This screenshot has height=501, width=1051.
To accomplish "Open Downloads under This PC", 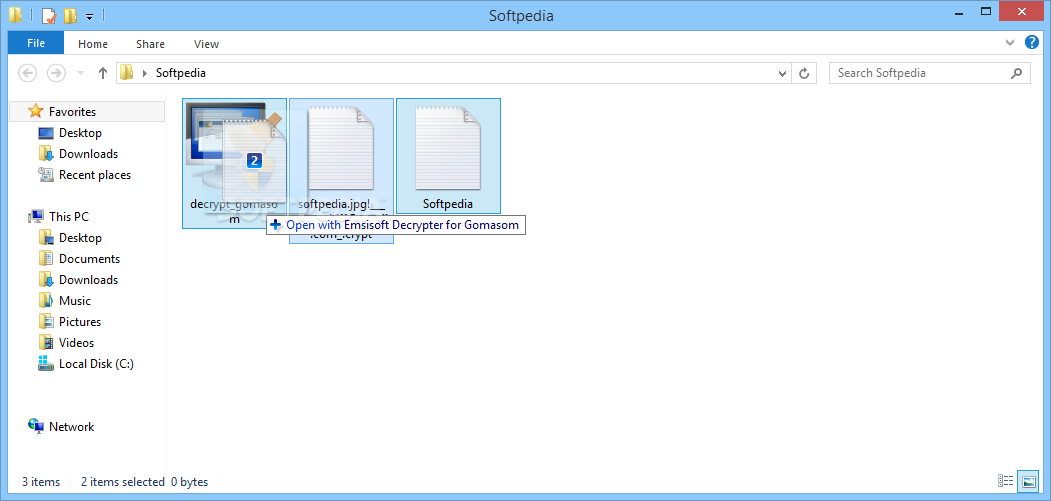I will point(88,280).
